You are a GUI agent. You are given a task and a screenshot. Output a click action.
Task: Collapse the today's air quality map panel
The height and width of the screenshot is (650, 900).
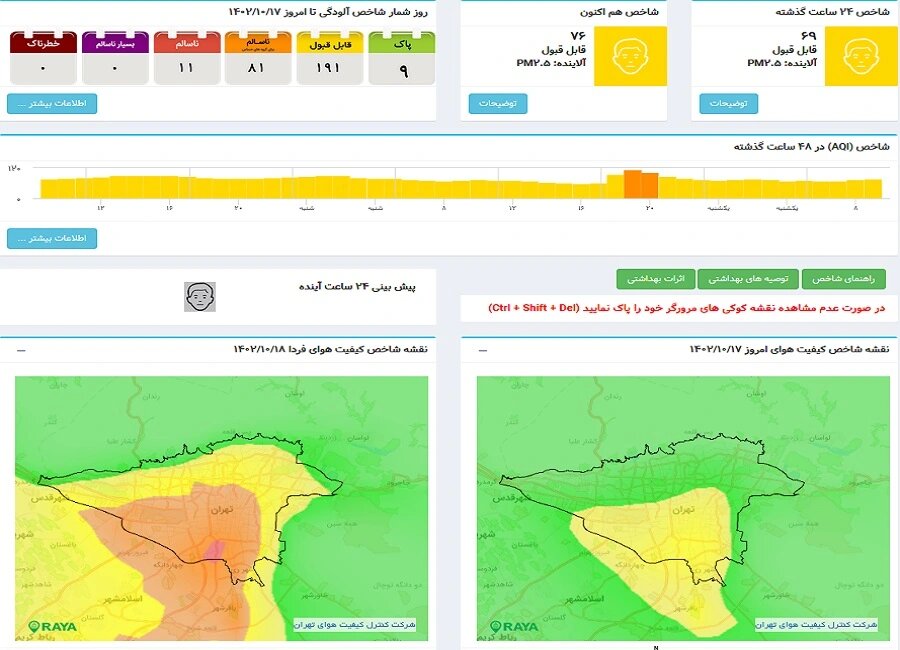tap(483, 349)
